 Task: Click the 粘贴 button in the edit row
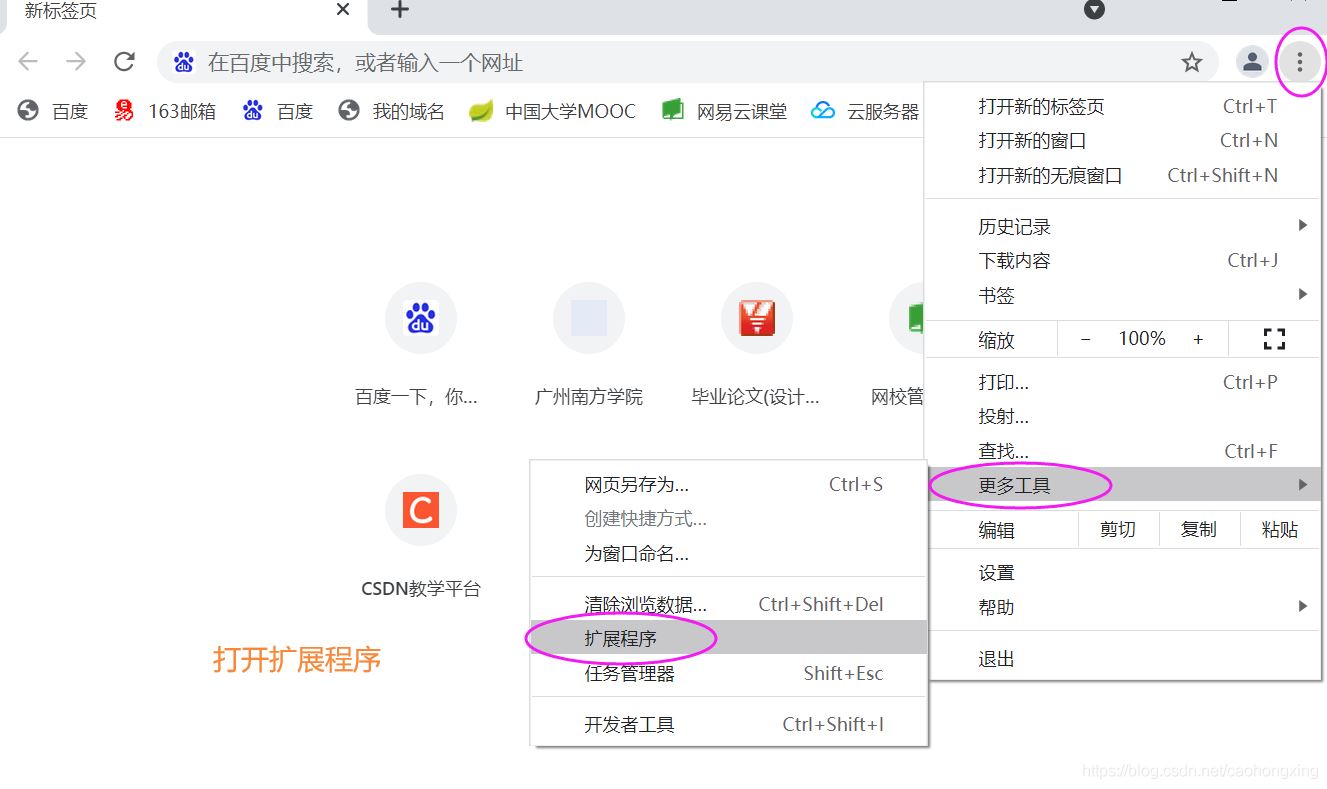tap(1280, 530)
